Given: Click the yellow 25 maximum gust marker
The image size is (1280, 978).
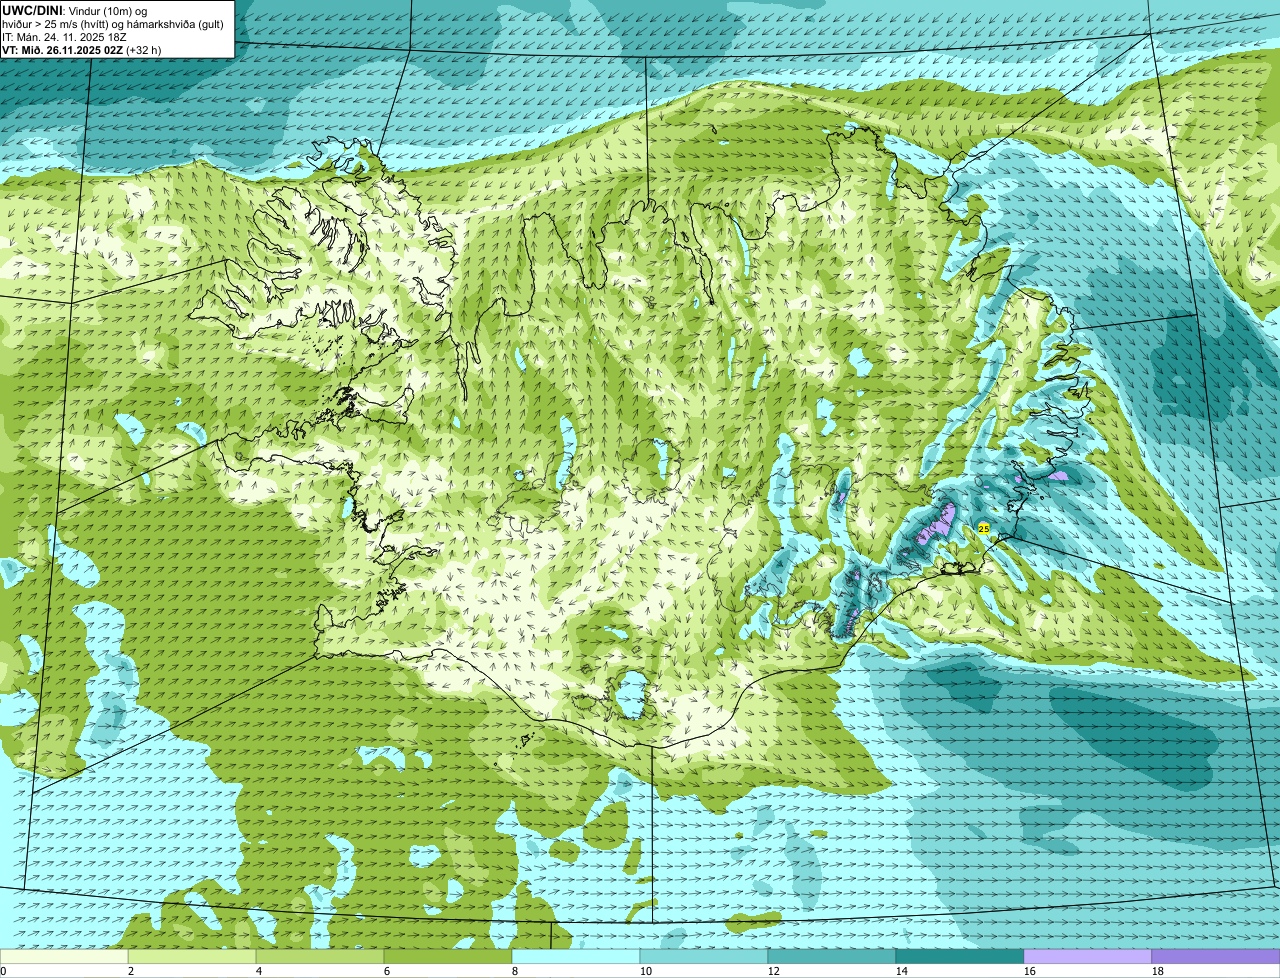Looking at the screenshot, I should click(x=984, y=528).
